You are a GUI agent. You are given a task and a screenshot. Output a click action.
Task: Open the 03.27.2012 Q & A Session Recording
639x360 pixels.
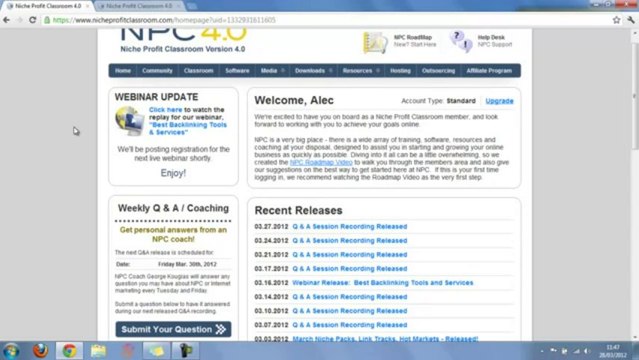[350, 227]
